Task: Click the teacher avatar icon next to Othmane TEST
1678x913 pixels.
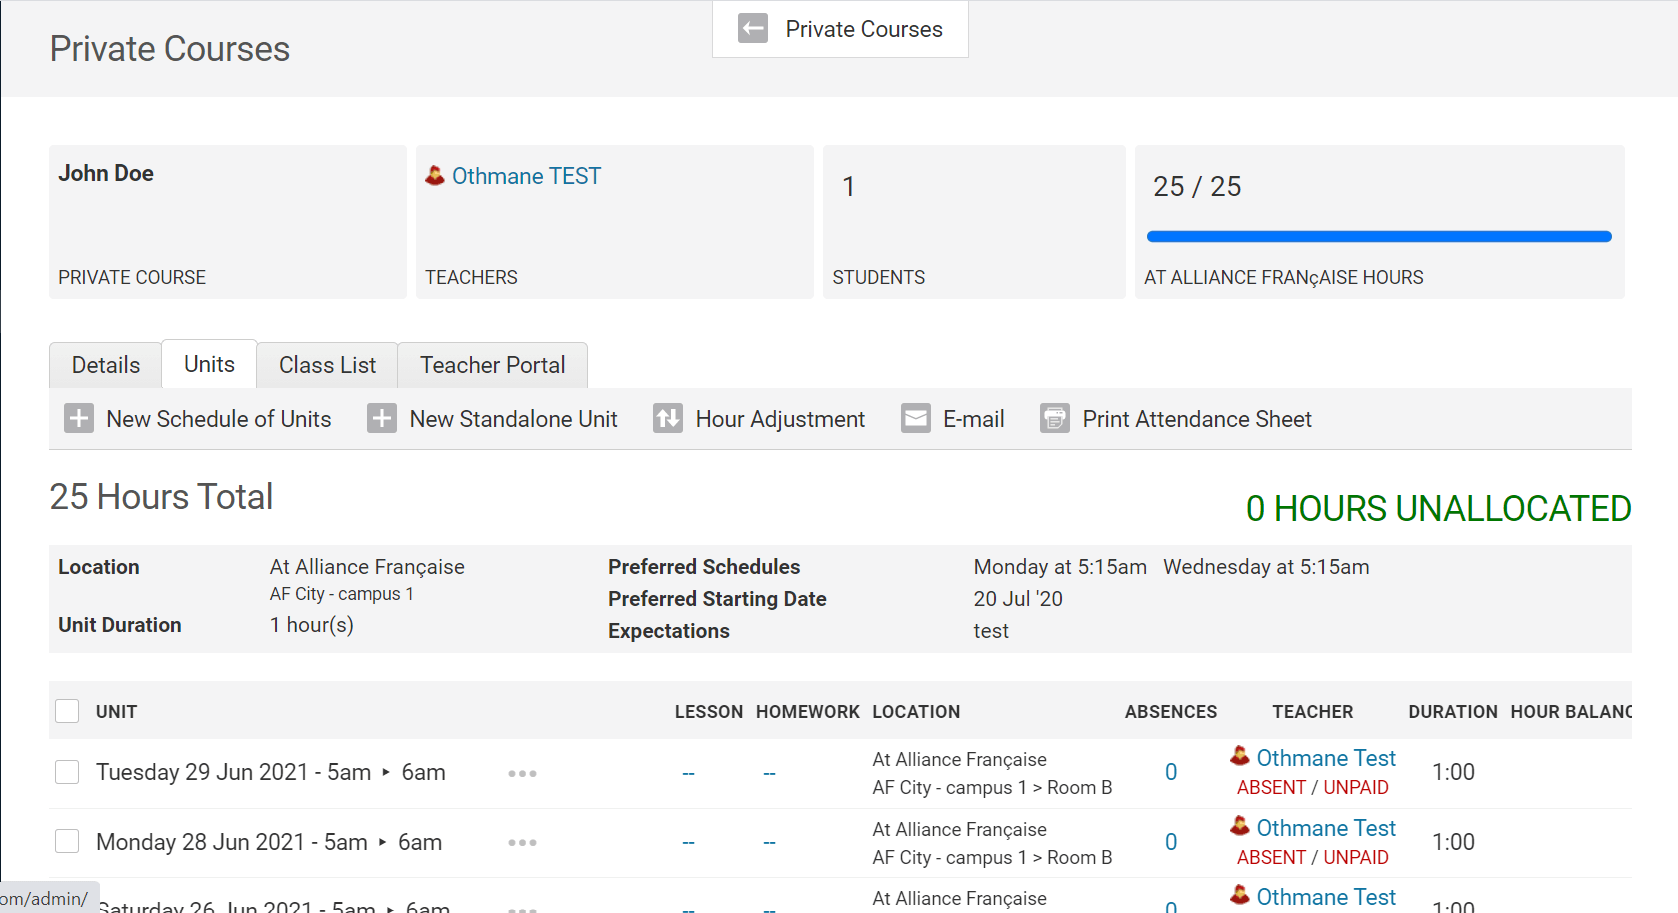Action: [435, 176]
